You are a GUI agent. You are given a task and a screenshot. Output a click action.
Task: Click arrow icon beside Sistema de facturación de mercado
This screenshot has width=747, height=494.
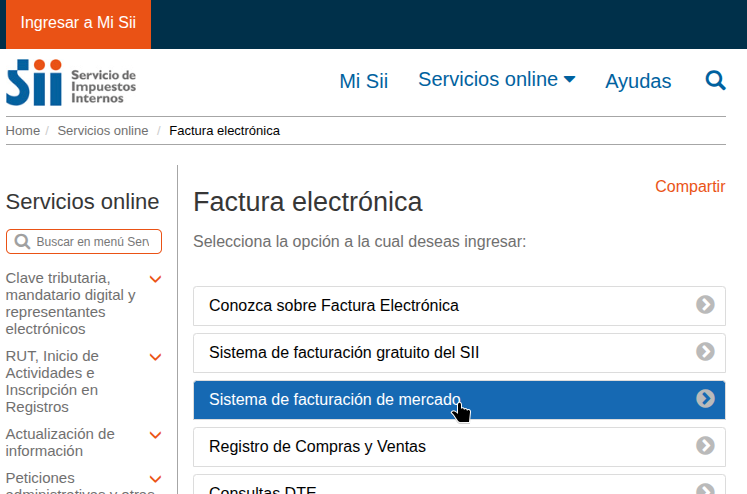[x=705, y=399]
